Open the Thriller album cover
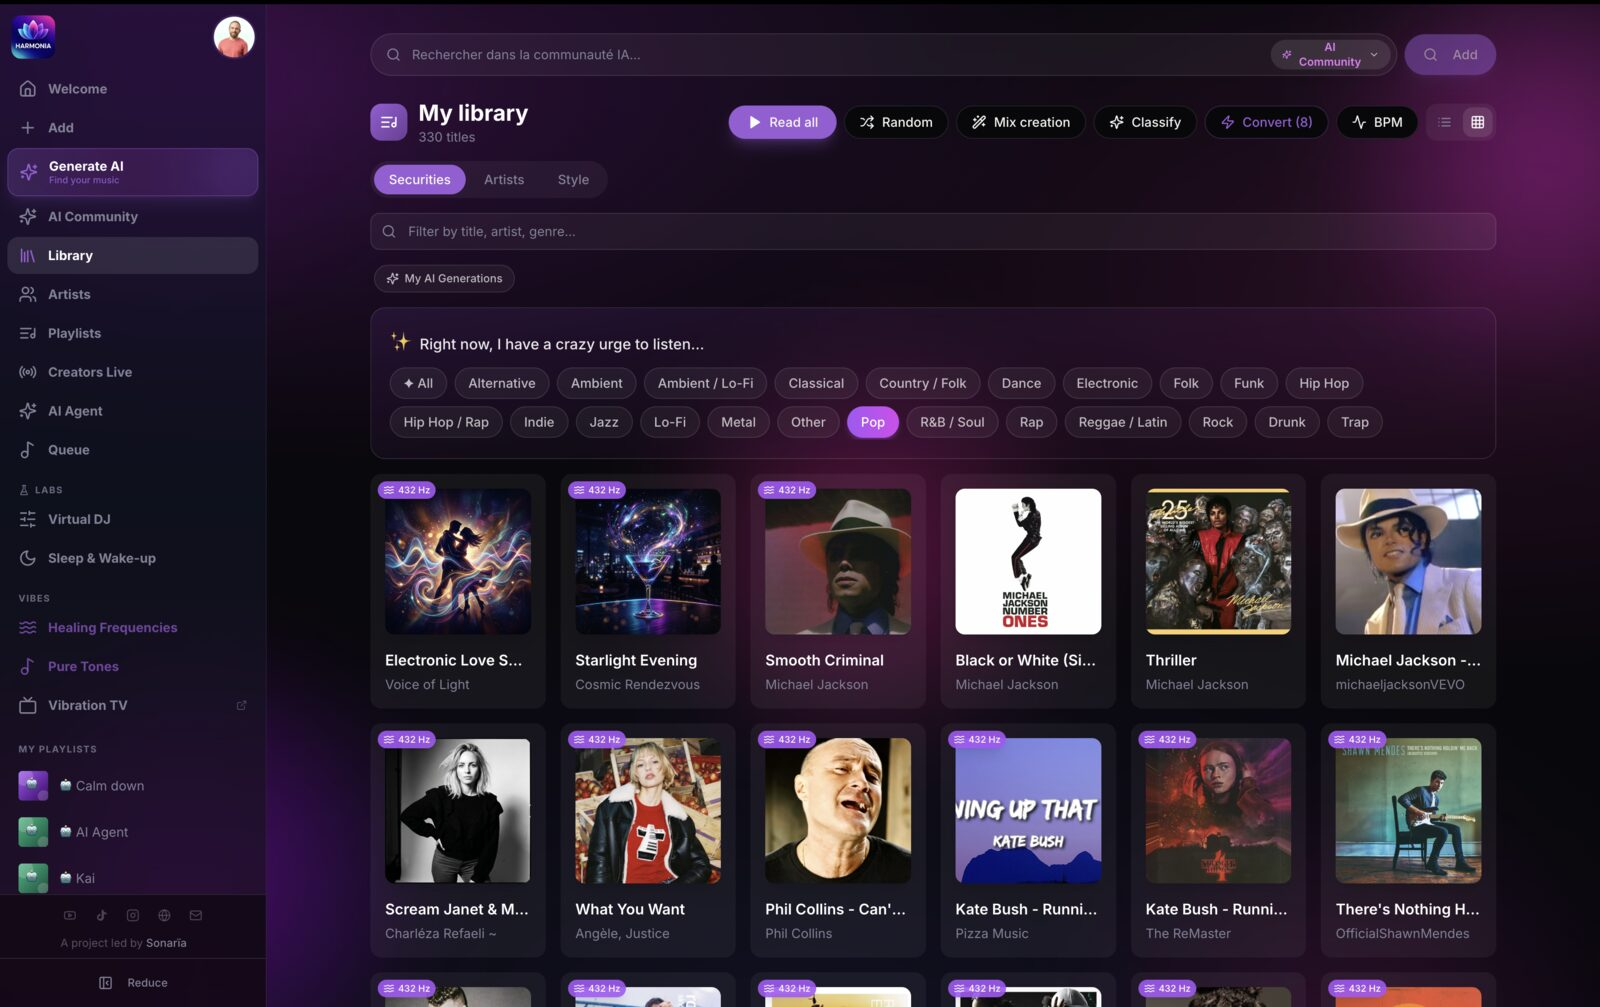The image size is (1600, 1007). [x=1218, y=562]
